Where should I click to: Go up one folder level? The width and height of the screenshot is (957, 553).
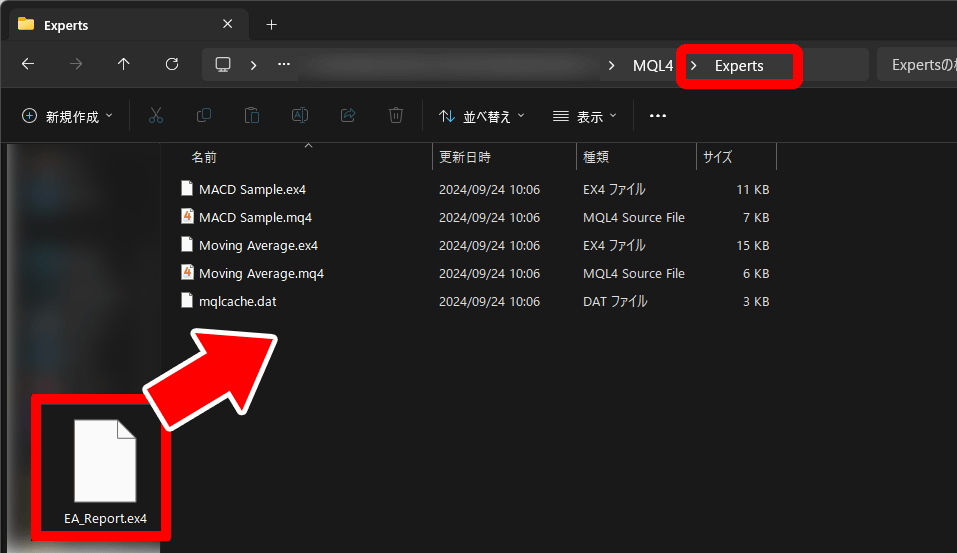pyautogui.click(x=124, y=65)
